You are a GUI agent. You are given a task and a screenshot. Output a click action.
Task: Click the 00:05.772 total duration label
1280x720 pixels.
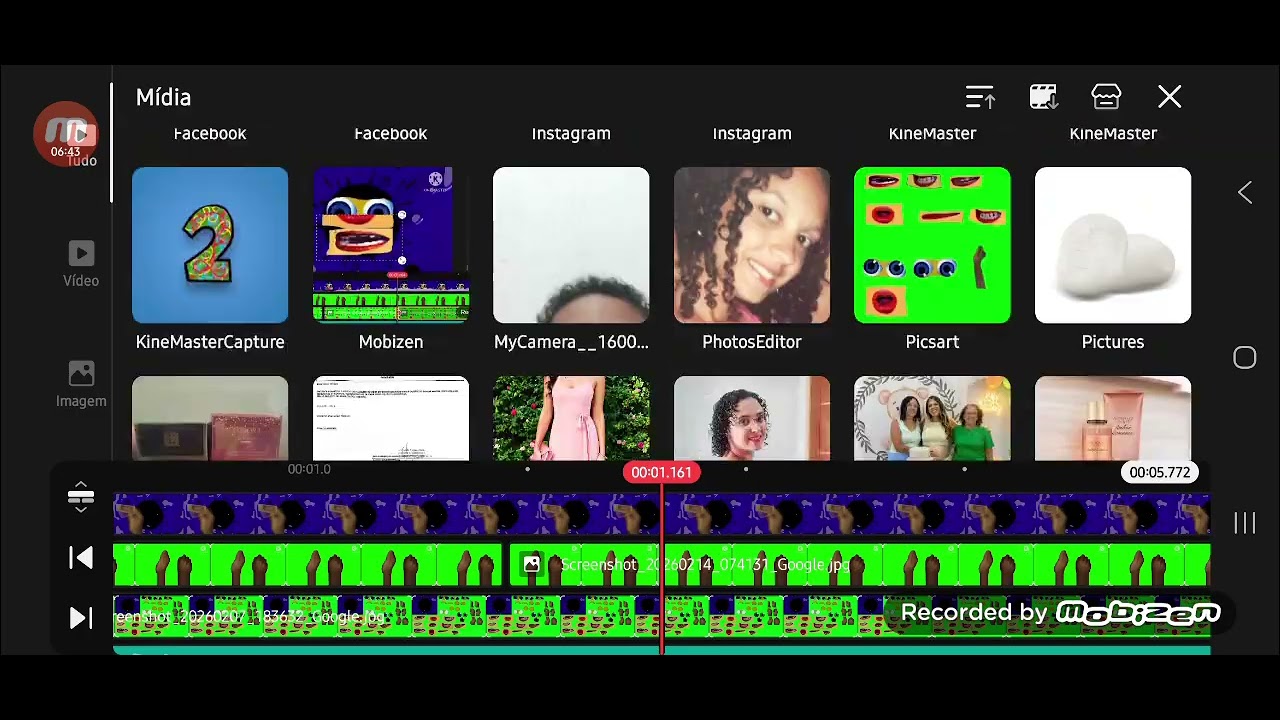coord(1159,472)
